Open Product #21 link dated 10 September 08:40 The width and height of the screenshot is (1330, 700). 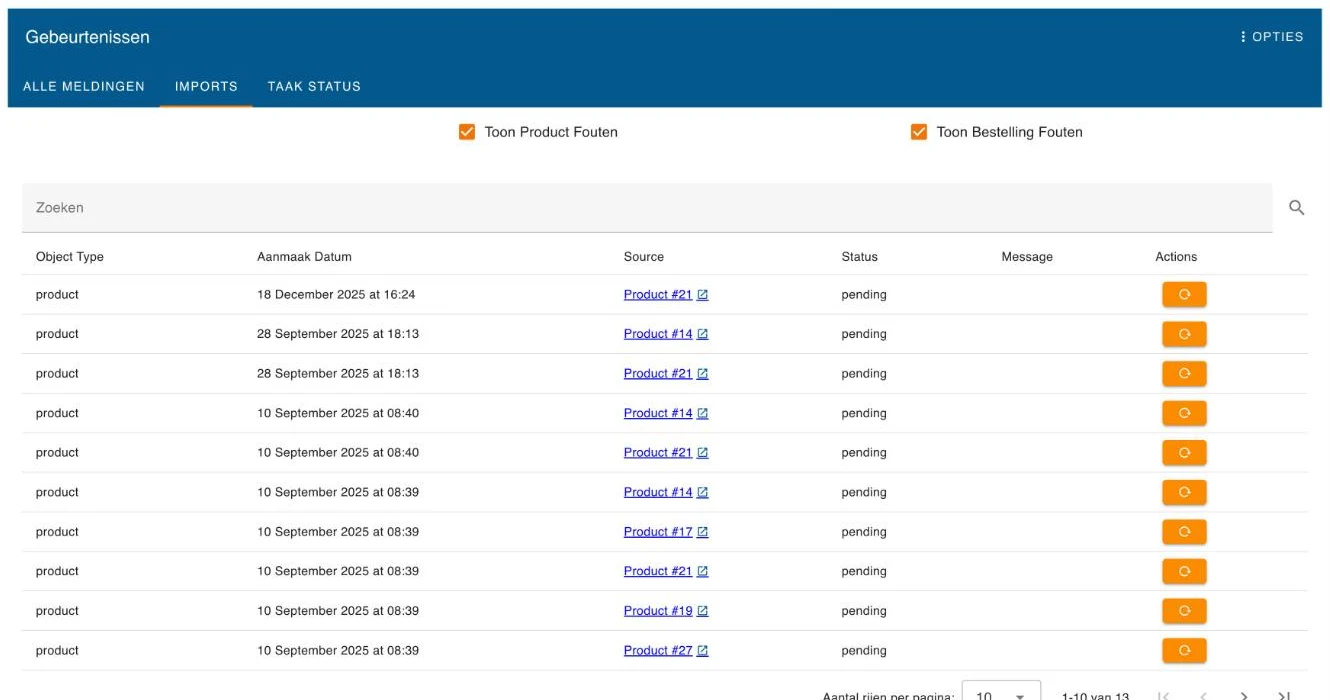click(x=658, y=453)
